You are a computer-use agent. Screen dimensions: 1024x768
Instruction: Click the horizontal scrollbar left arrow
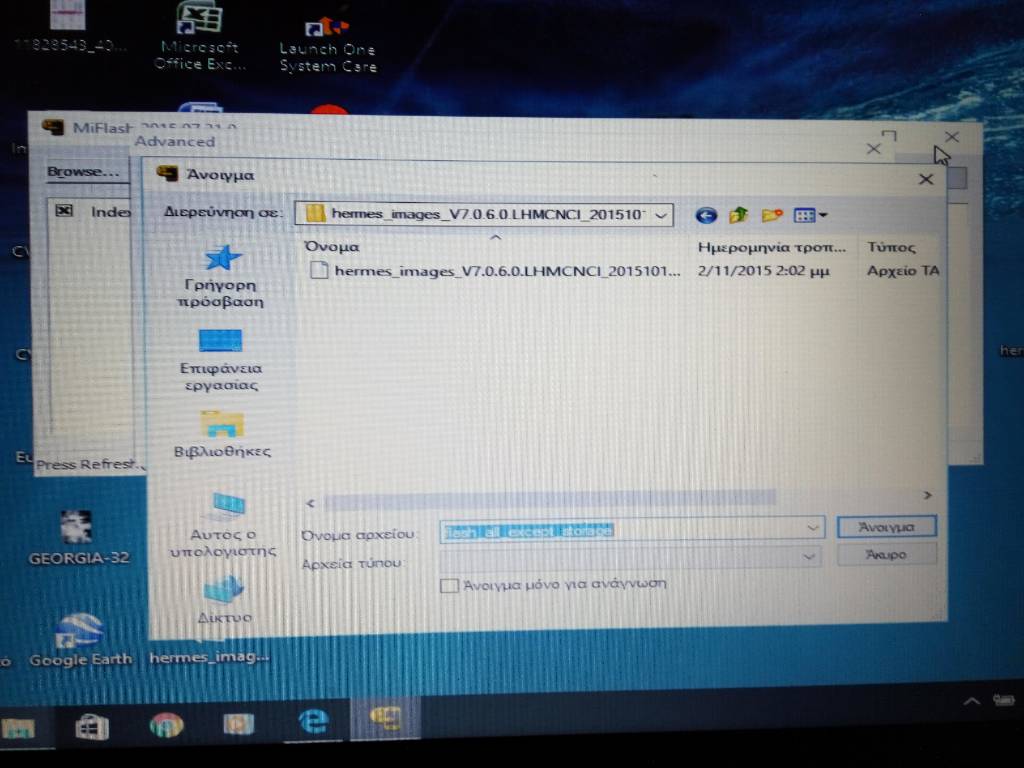[311, 503]
